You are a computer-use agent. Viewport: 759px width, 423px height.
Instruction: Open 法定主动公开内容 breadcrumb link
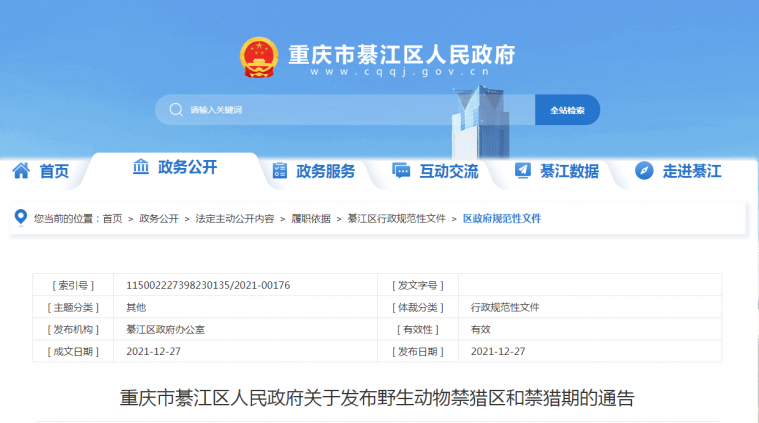234,218
